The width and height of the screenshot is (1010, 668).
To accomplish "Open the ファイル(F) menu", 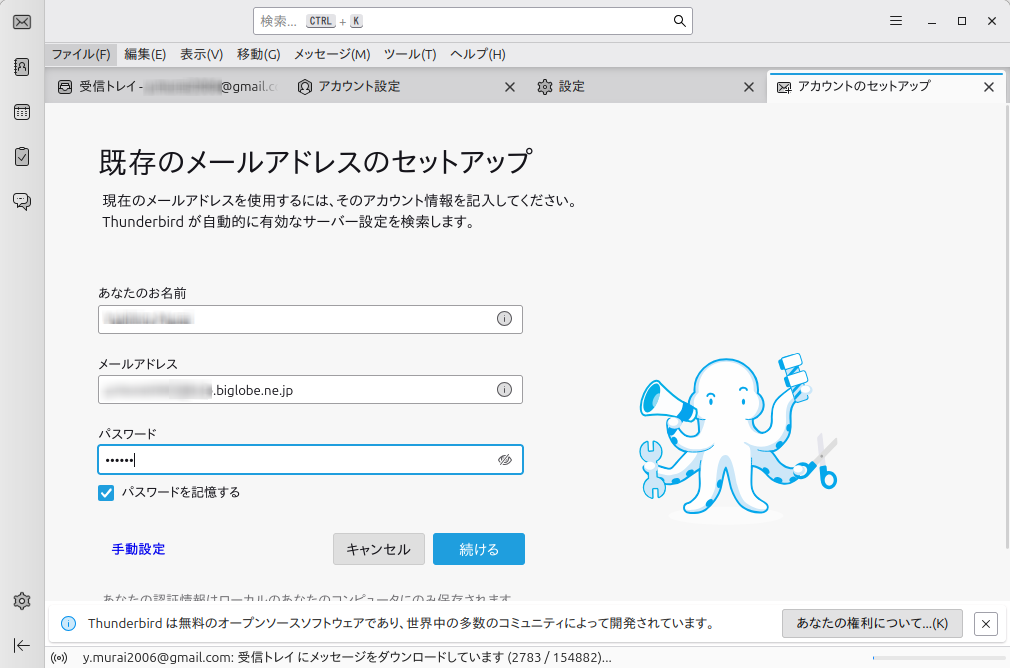I will [x=81, y=54].
